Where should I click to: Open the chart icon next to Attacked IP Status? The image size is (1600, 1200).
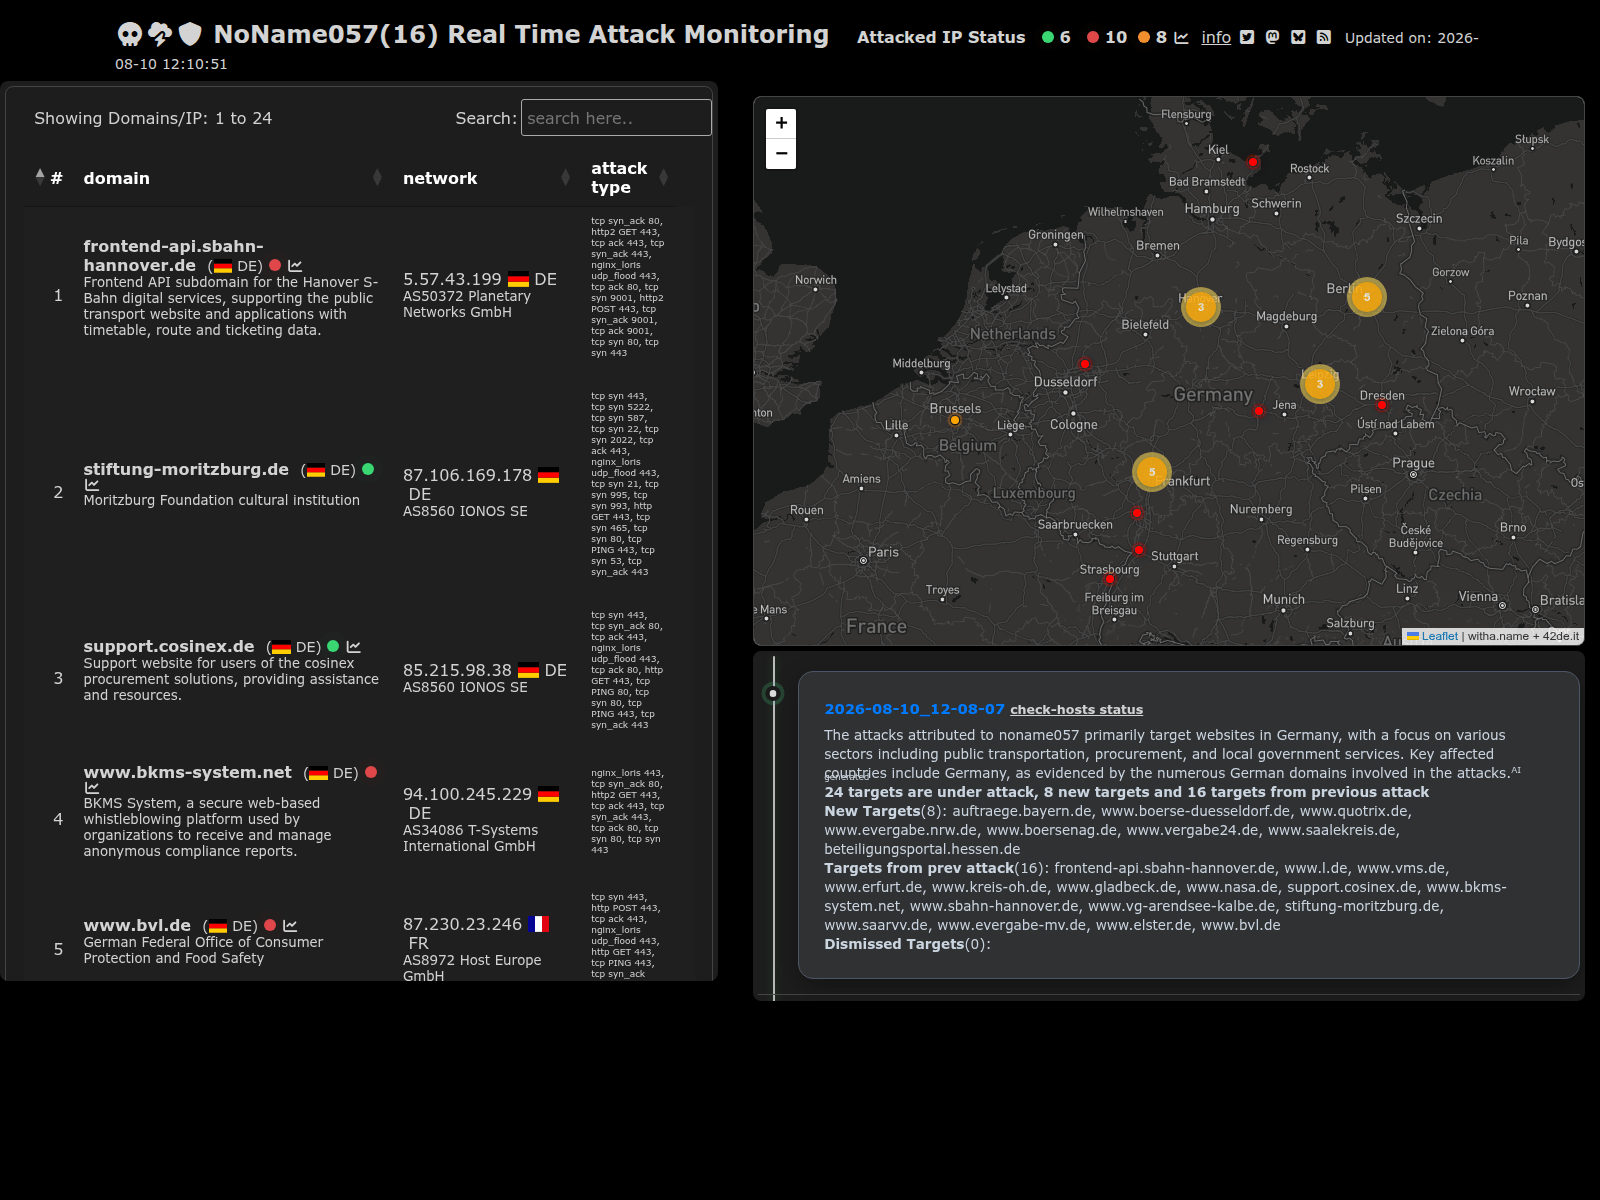click(1181, 38)
